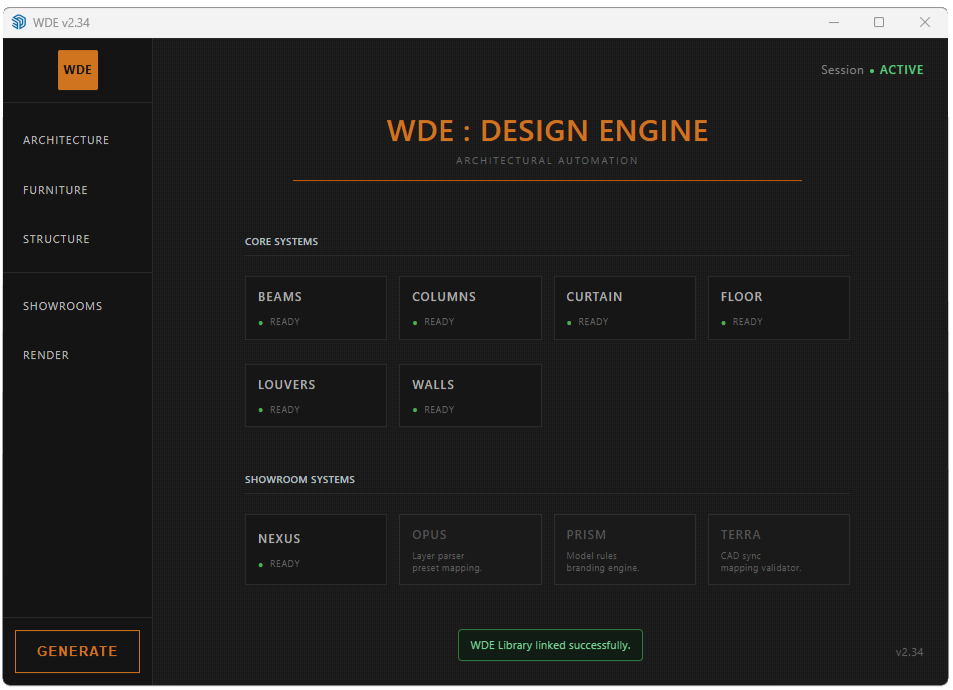Click the WDE v2.34 title bar text
The image size is (953, 690).
(x=61, y=22)
